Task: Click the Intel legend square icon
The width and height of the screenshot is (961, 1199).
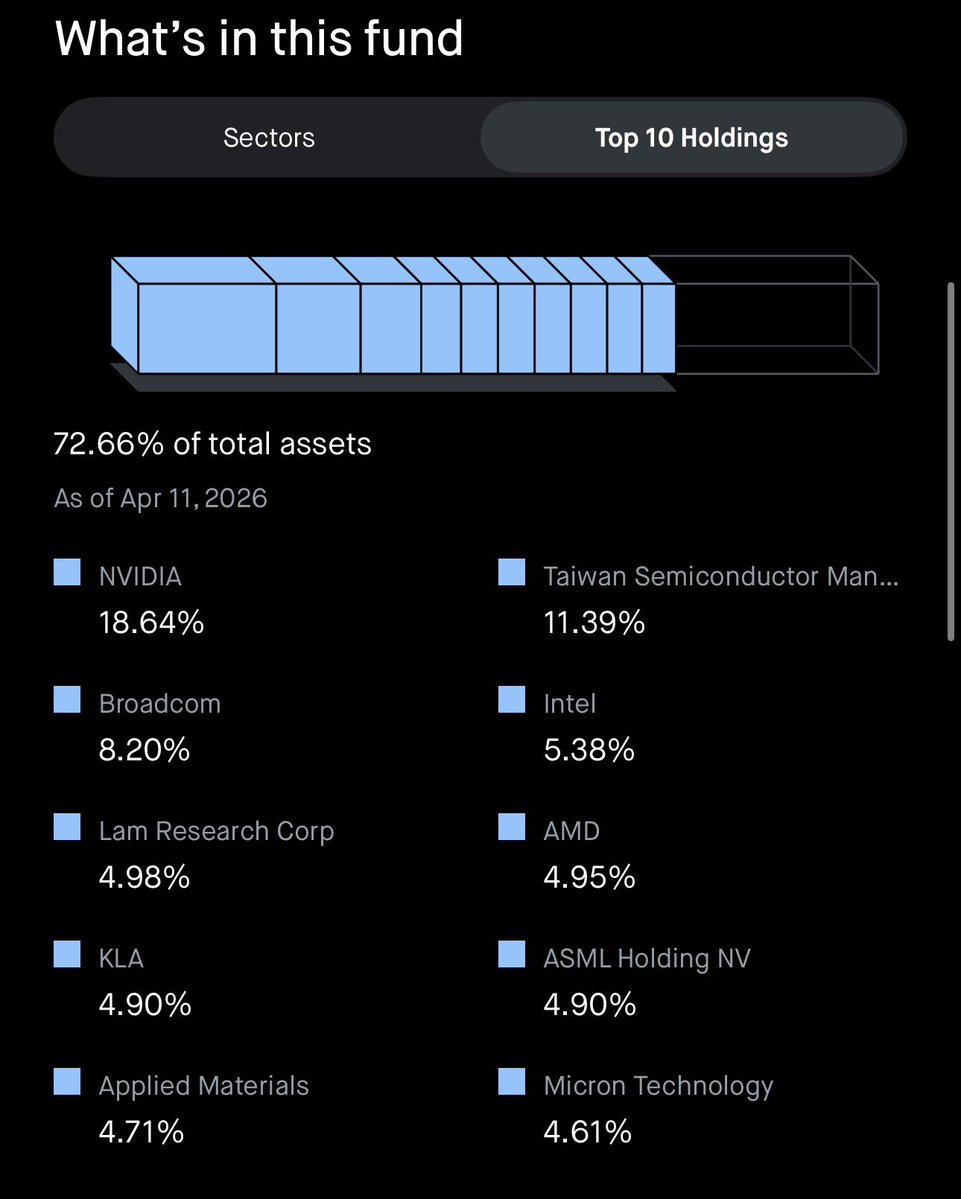Action: coord(511,700)
